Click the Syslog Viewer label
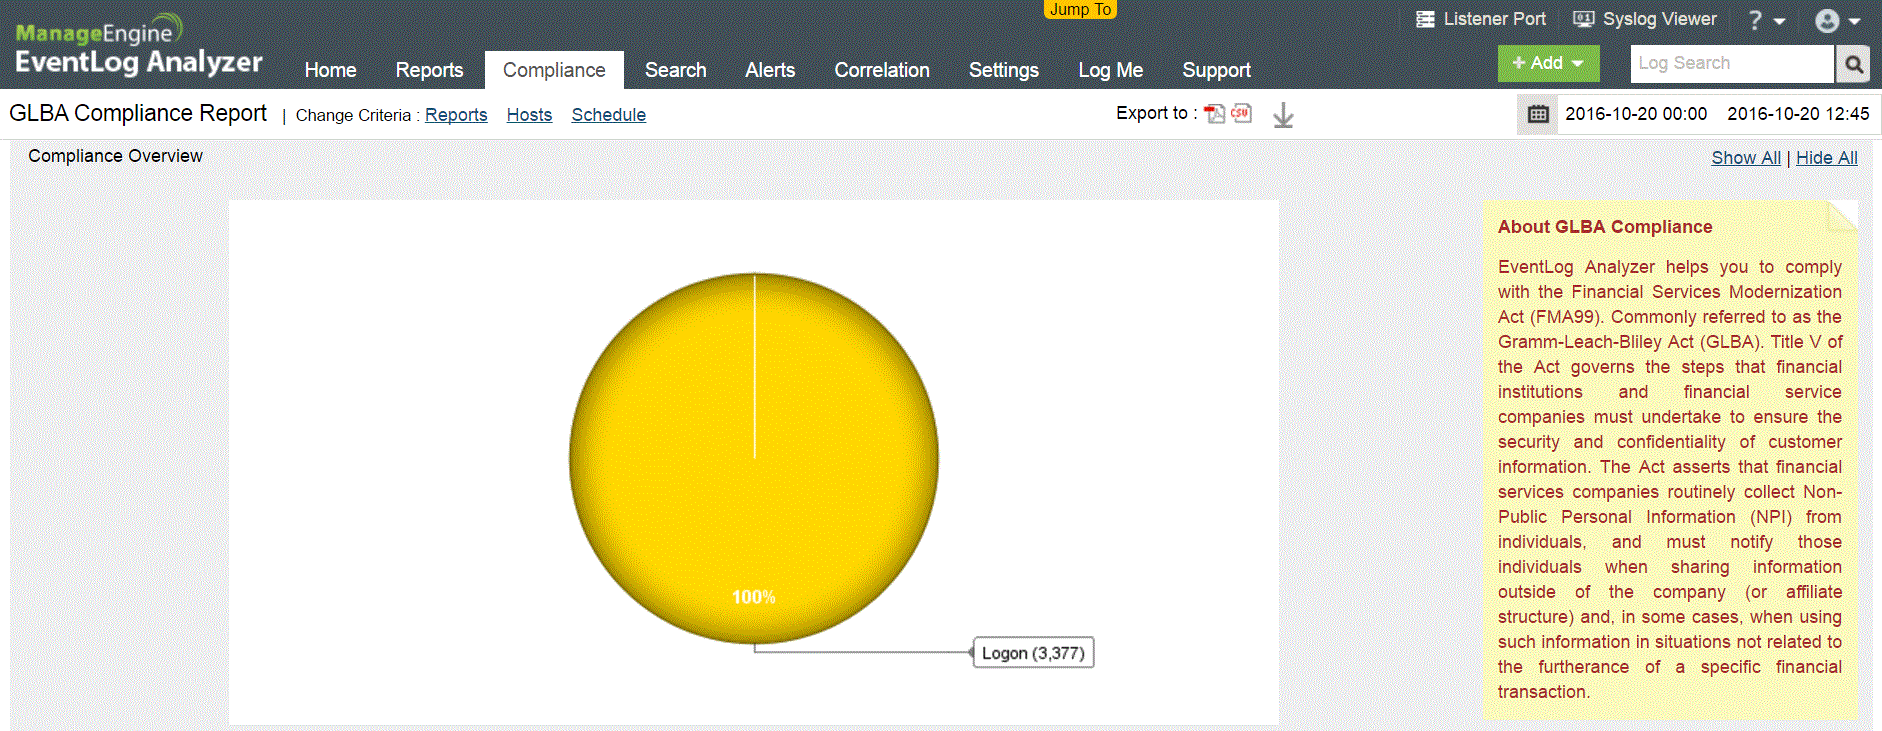 1660,19
